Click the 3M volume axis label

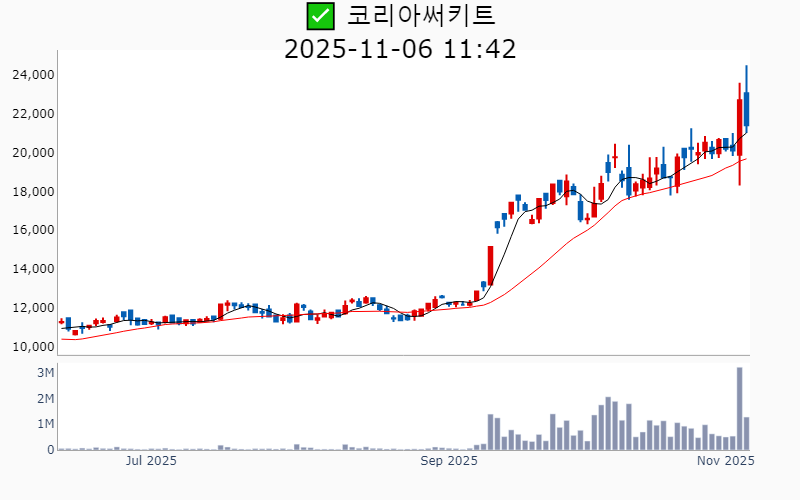tap(45, 373)
